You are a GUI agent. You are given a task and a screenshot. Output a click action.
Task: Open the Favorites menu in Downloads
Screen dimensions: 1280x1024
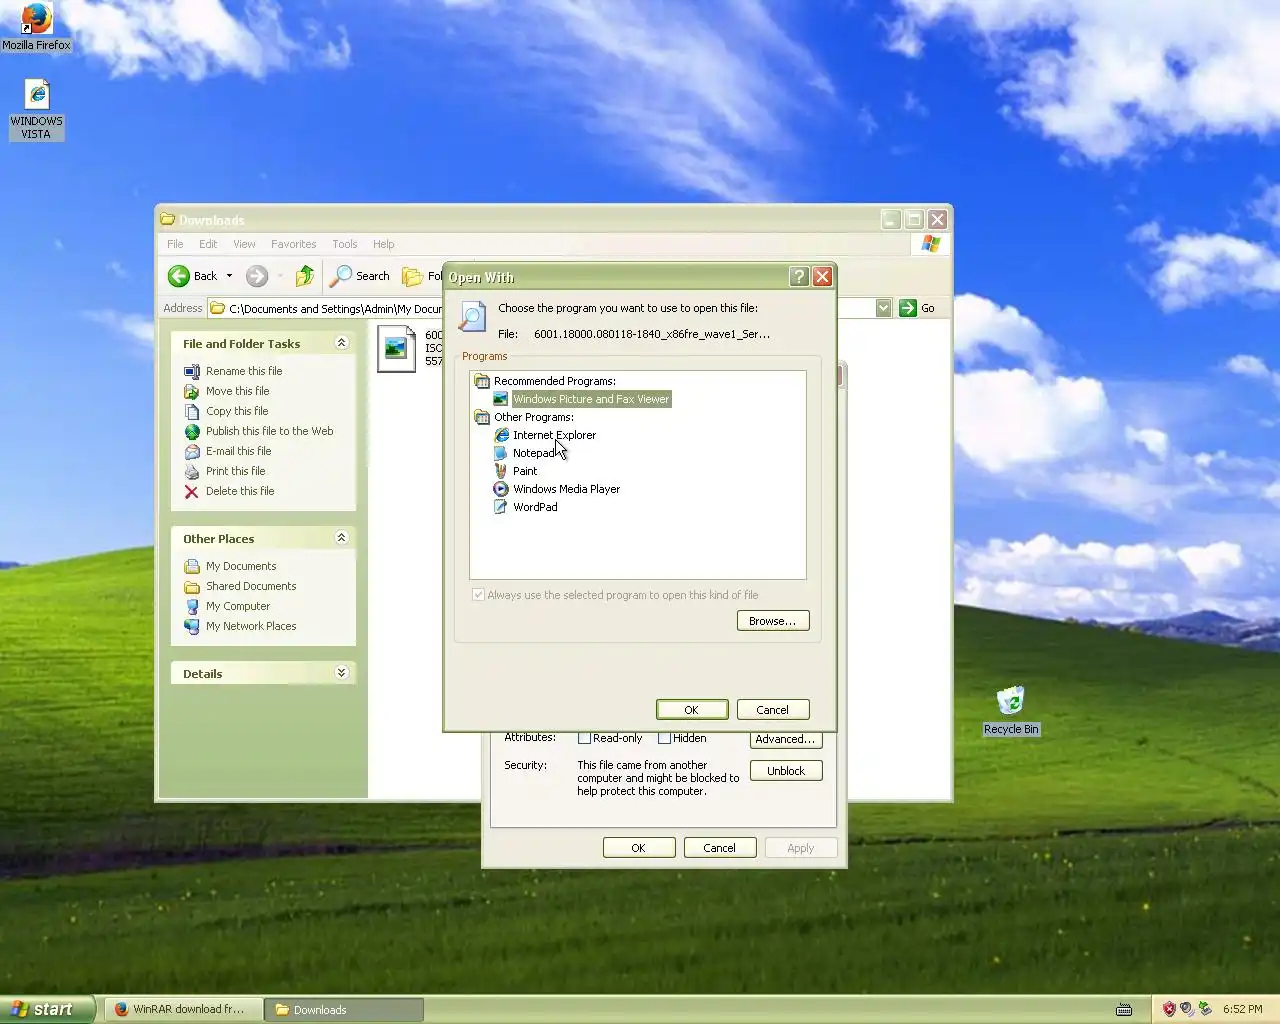(293, 244)
